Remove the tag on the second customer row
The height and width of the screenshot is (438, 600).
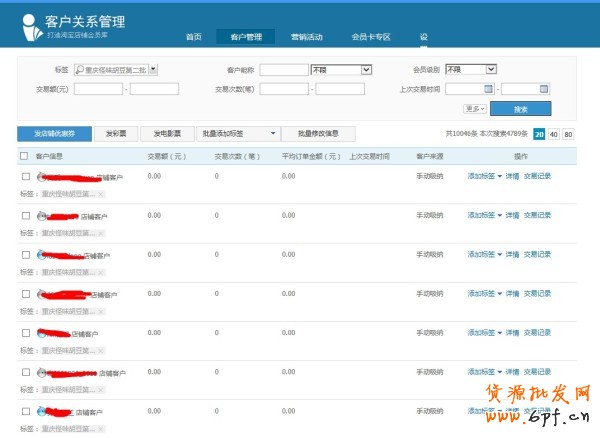(100, 233)
